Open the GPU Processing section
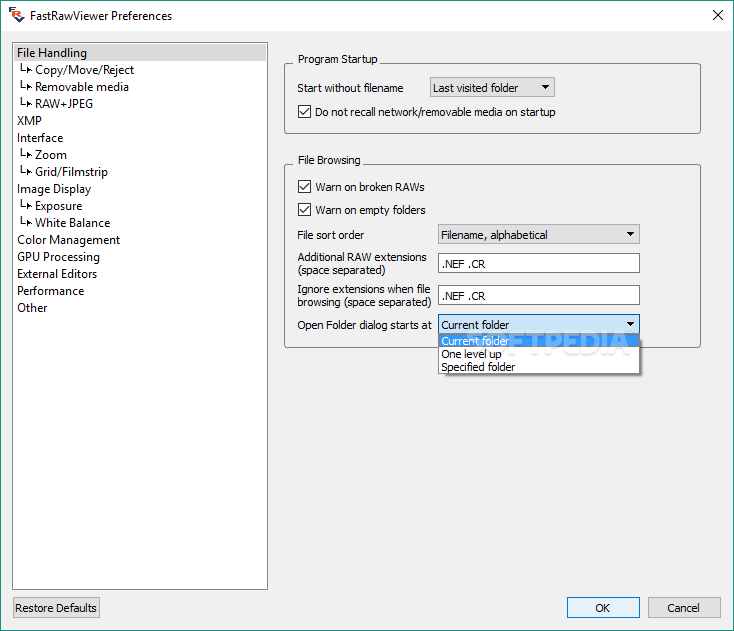The image size is (734, 631). 59,257
